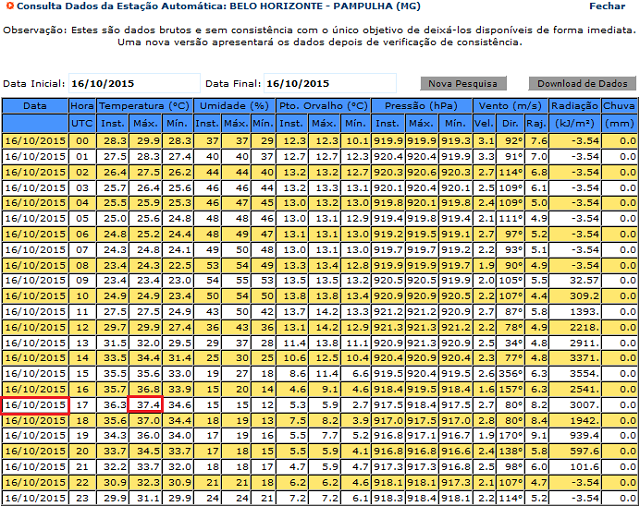Click the Hora column header
Screen dimensions: 640x506
[82, 106]
